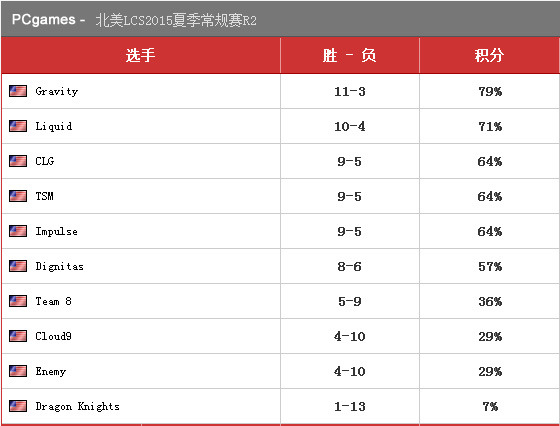Viewport: 560px width, 426px height.
Task: Click the 胜 - 负 column header
Action: pos(350,55)
